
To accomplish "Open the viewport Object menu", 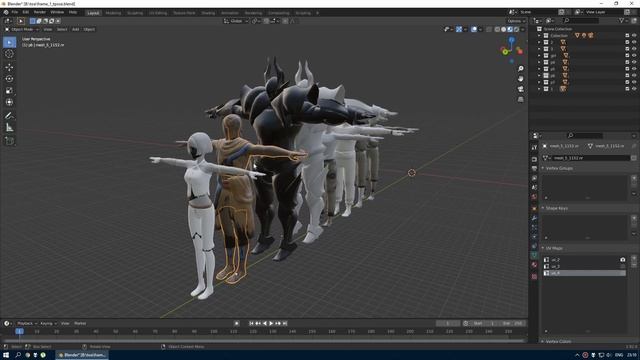I will click(89, 29).
